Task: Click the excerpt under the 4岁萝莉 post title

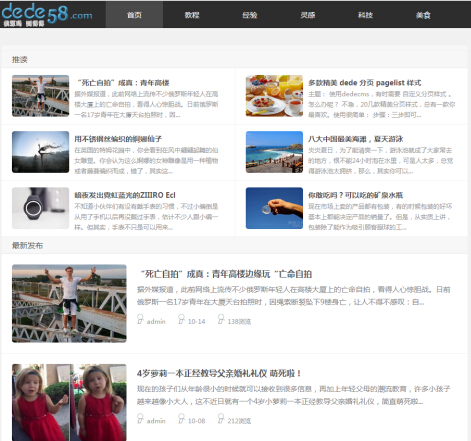Action: pyautogui.click(x=294, y=395)
